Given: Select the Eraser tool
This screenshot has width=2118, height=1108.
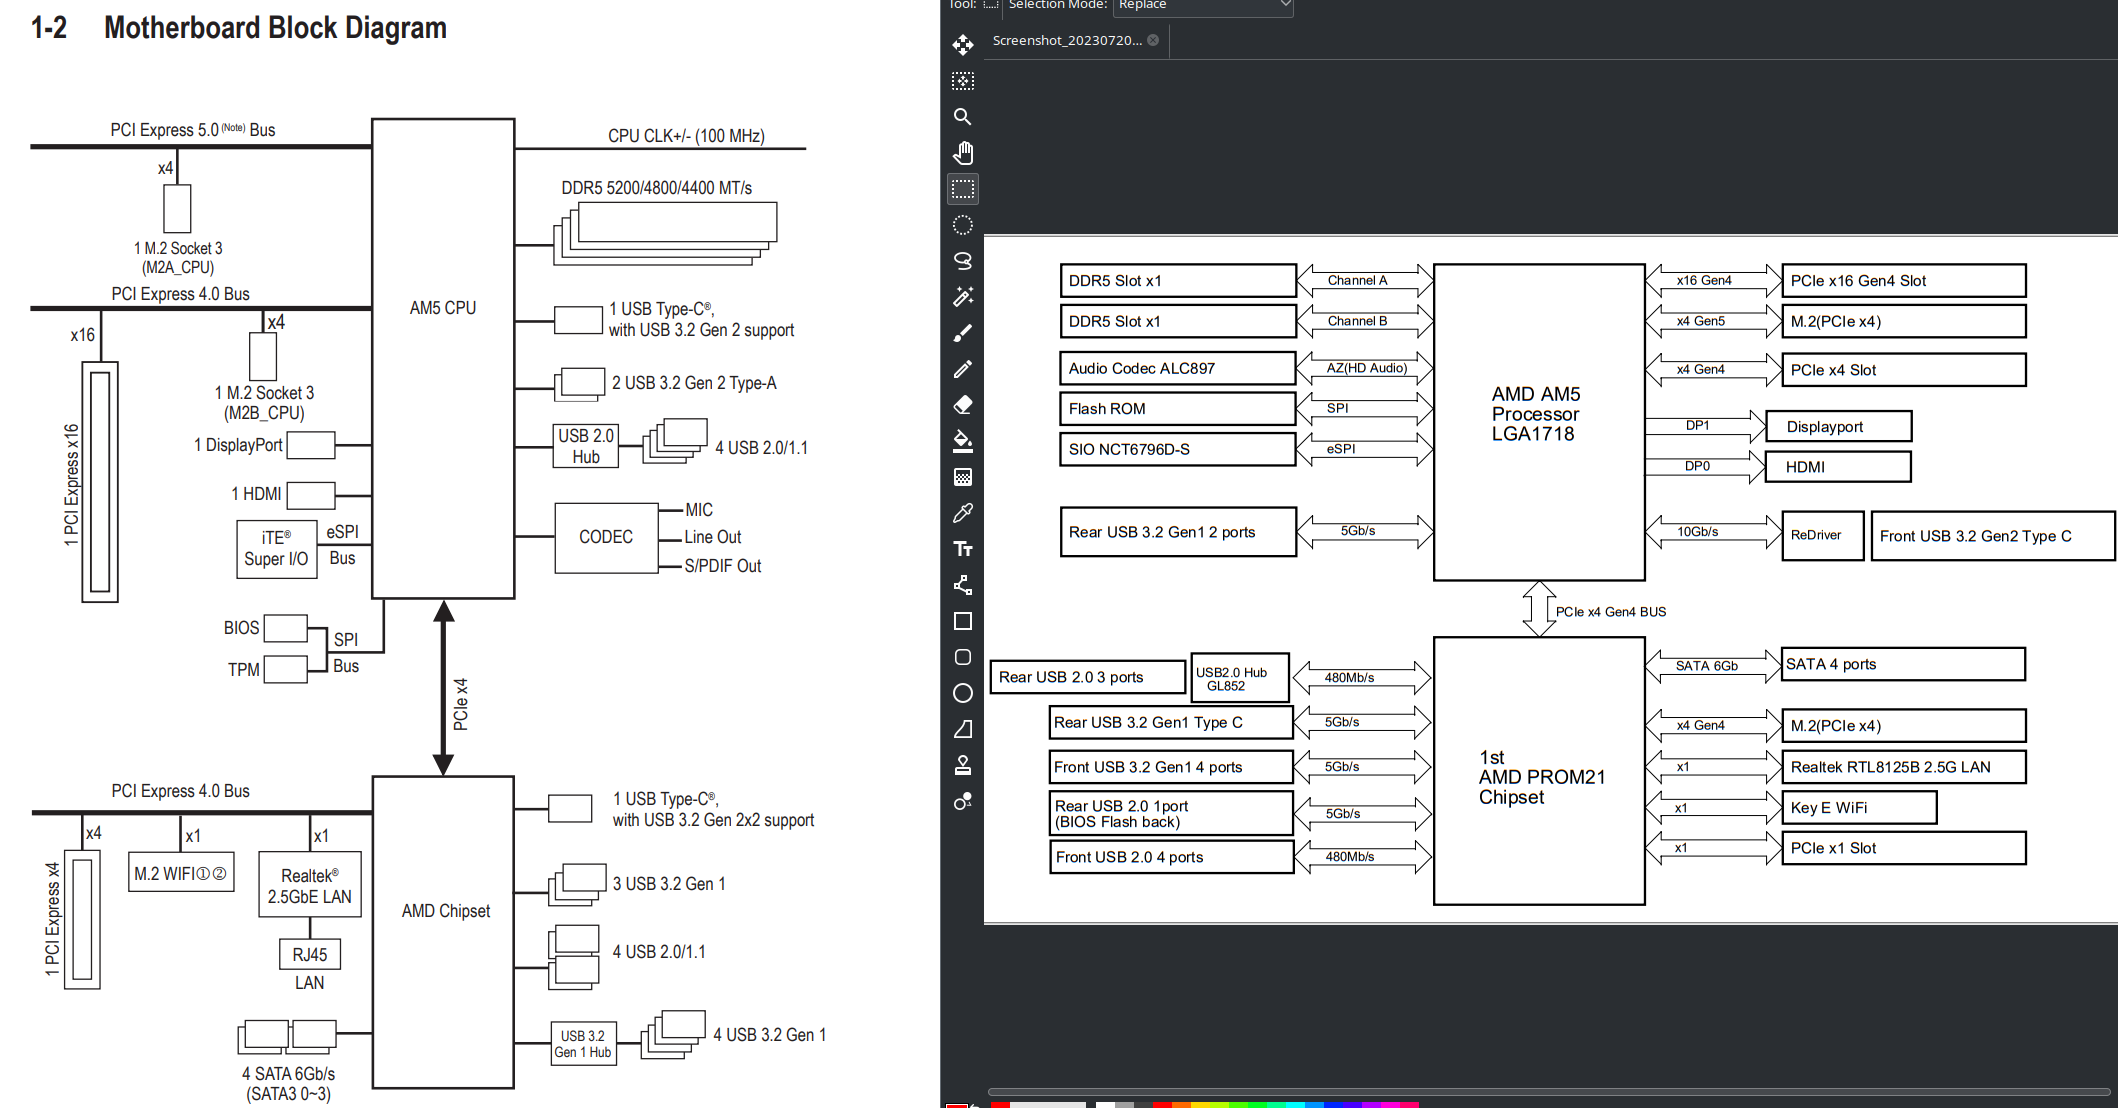Looking at the screenshot, I should 963,405.
